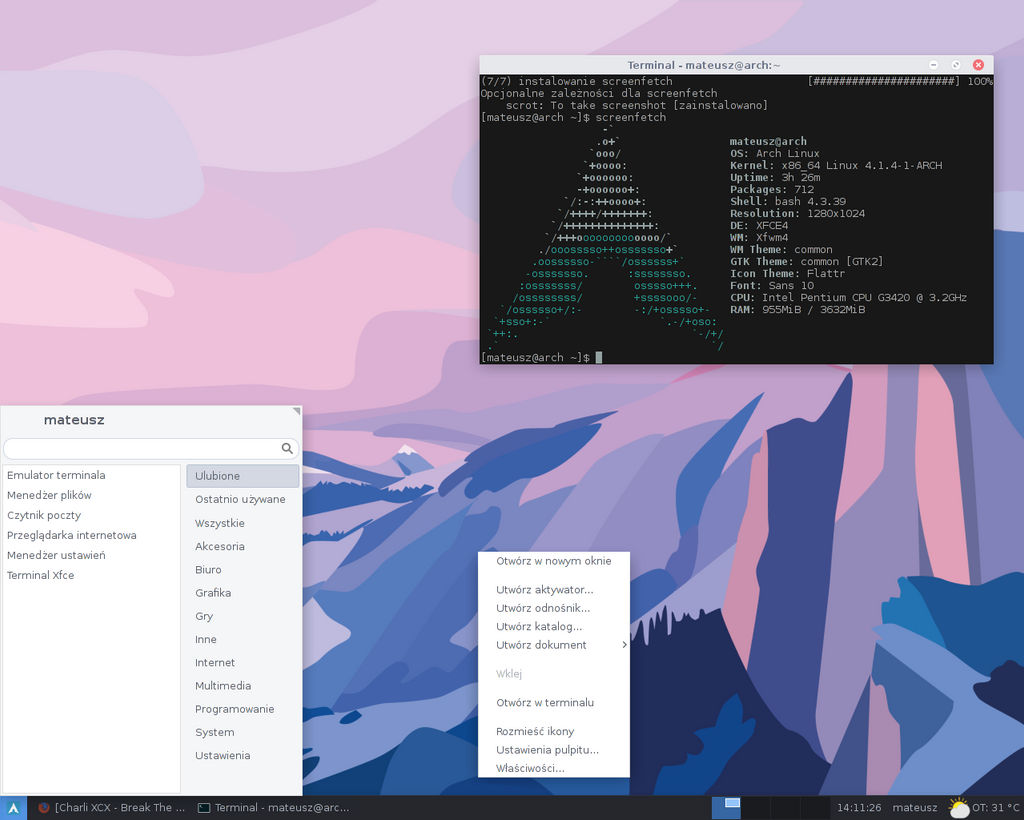Choose Utwórz odnośnik... entry
The width and height of the screenshot is (1024, 820).
[554, 608]
